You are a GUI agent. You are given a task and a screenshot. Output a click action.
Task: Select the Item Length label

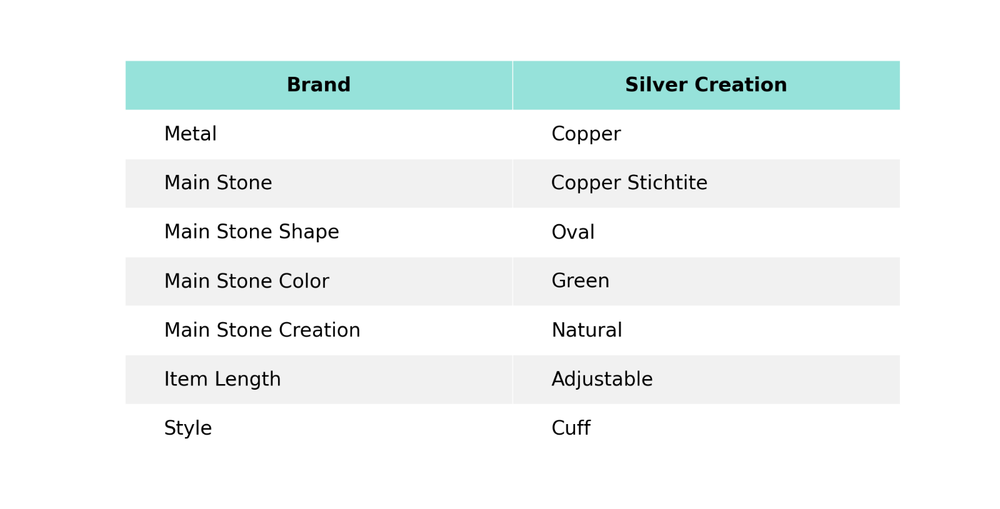point(222,379)
